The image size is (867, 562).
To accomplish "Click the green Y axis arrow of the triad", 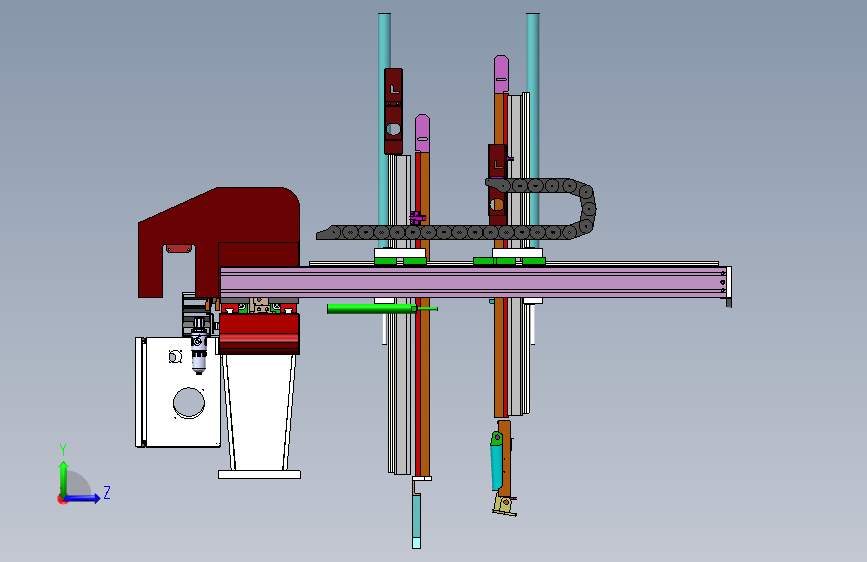I will pos(64,478).
